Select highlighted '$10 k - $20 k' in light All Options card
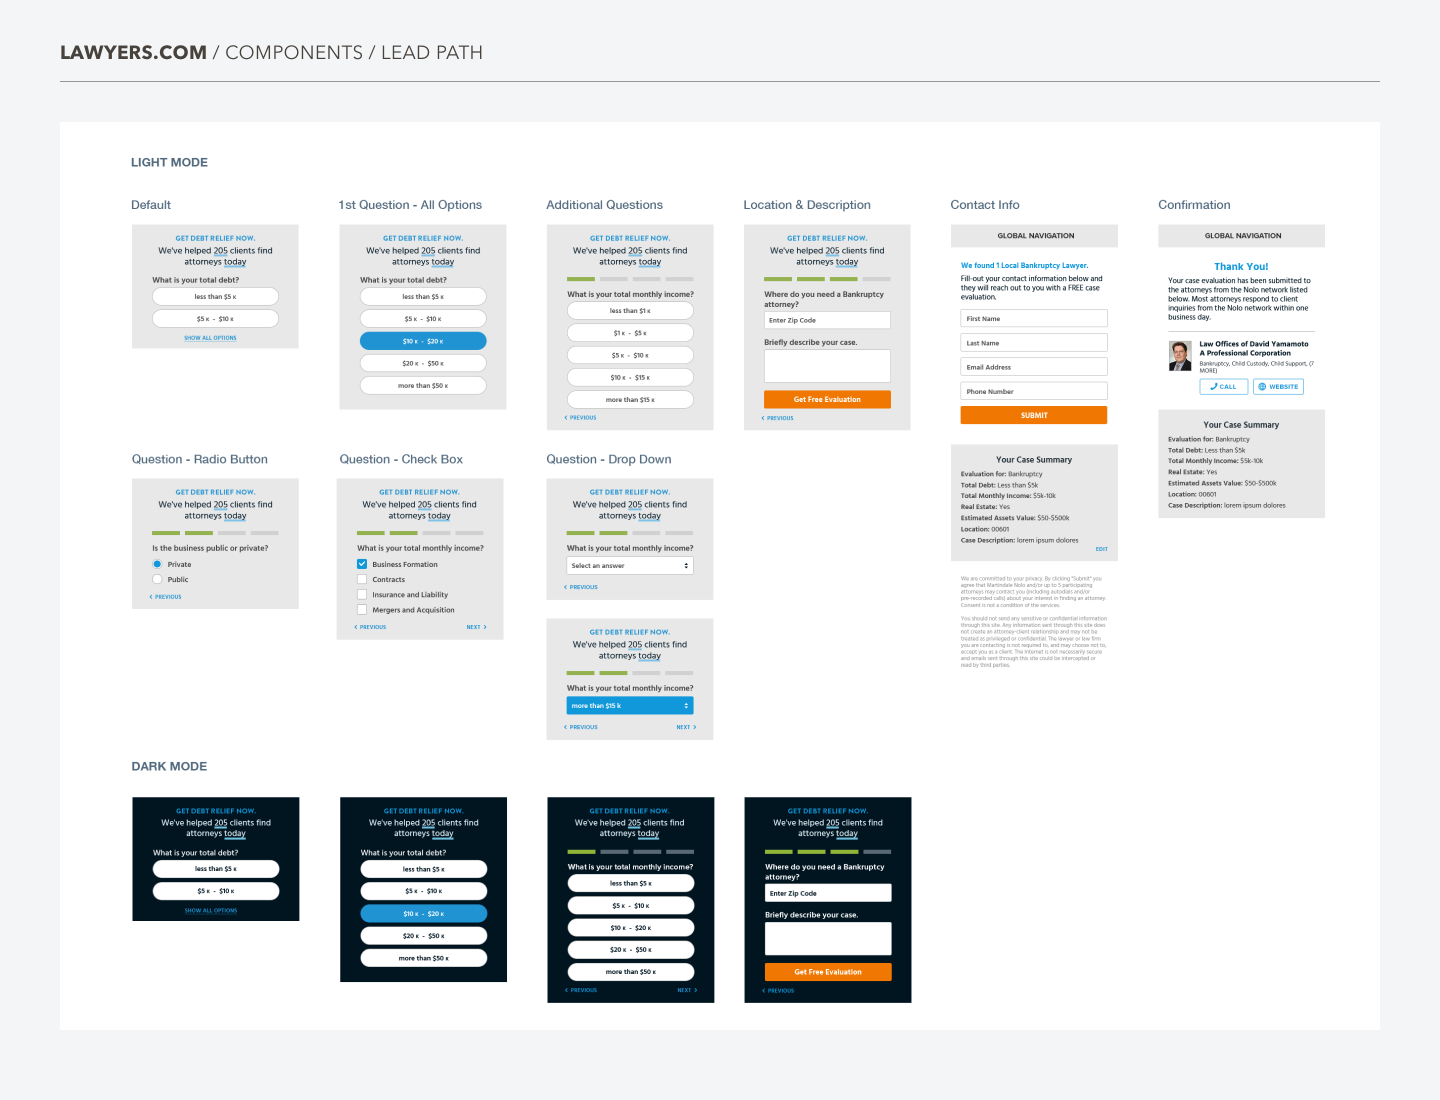The width and height of the screenshot is (1440, 1100). pos(423,341)
